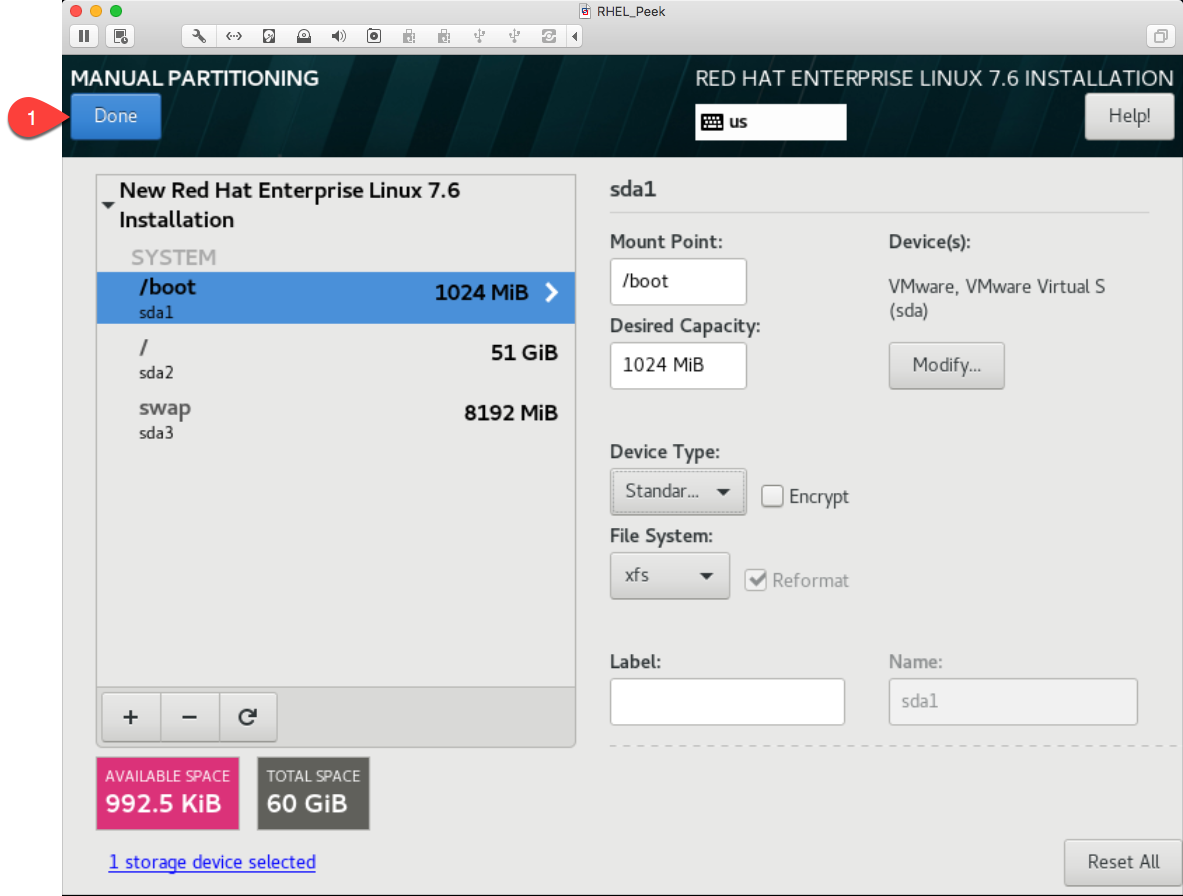Add a new mount point with plus

coord(131,716)
